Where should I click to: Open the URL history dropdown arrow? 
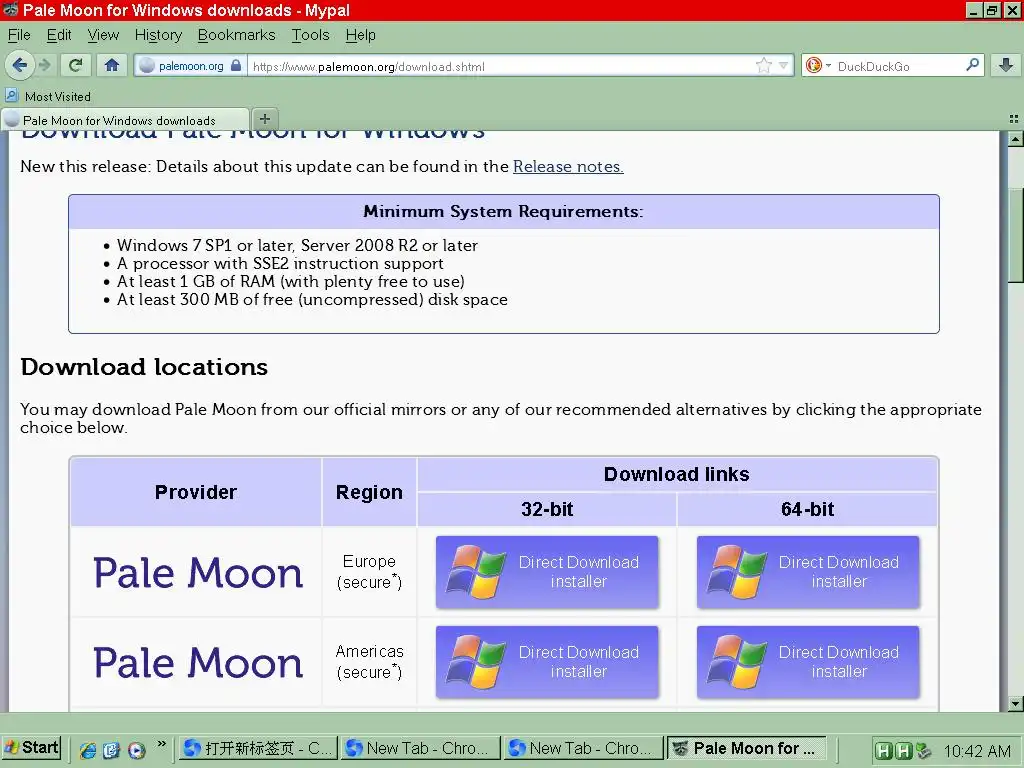click(x=784, y=65)
